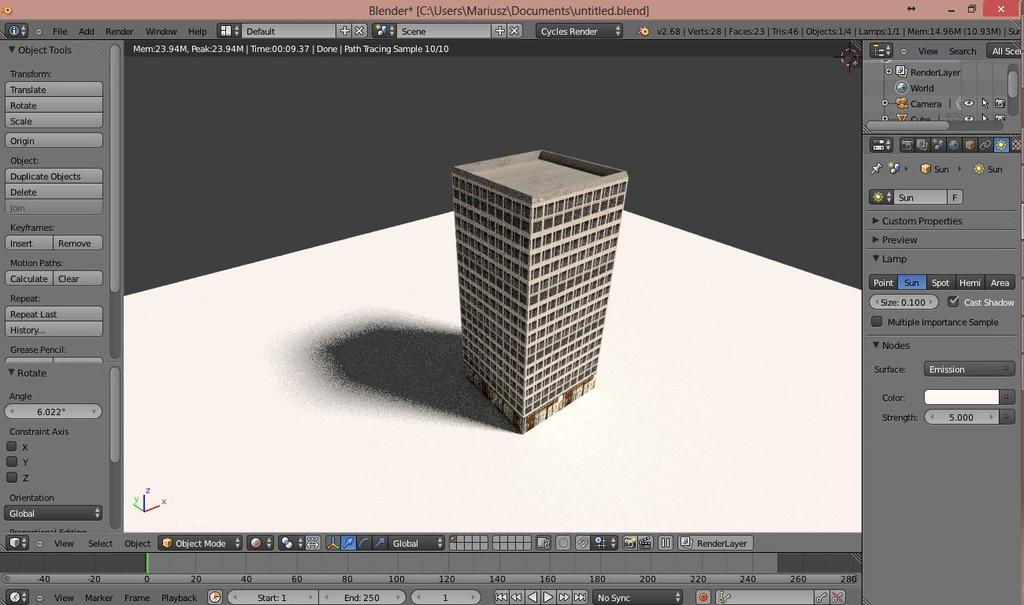This screenshot has width=1024, height=605.
Task: Pin the properties context with the pin icon
Action: pos(876,169)
